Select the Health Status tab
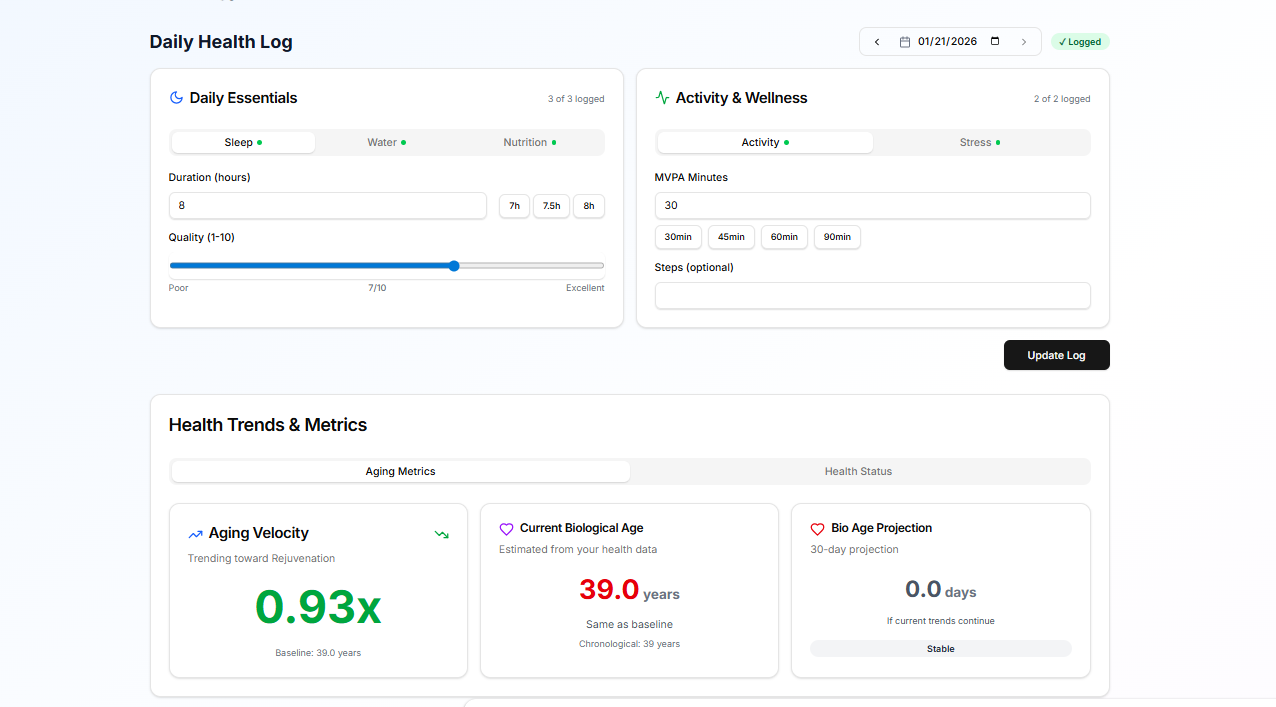 [858, 472]
